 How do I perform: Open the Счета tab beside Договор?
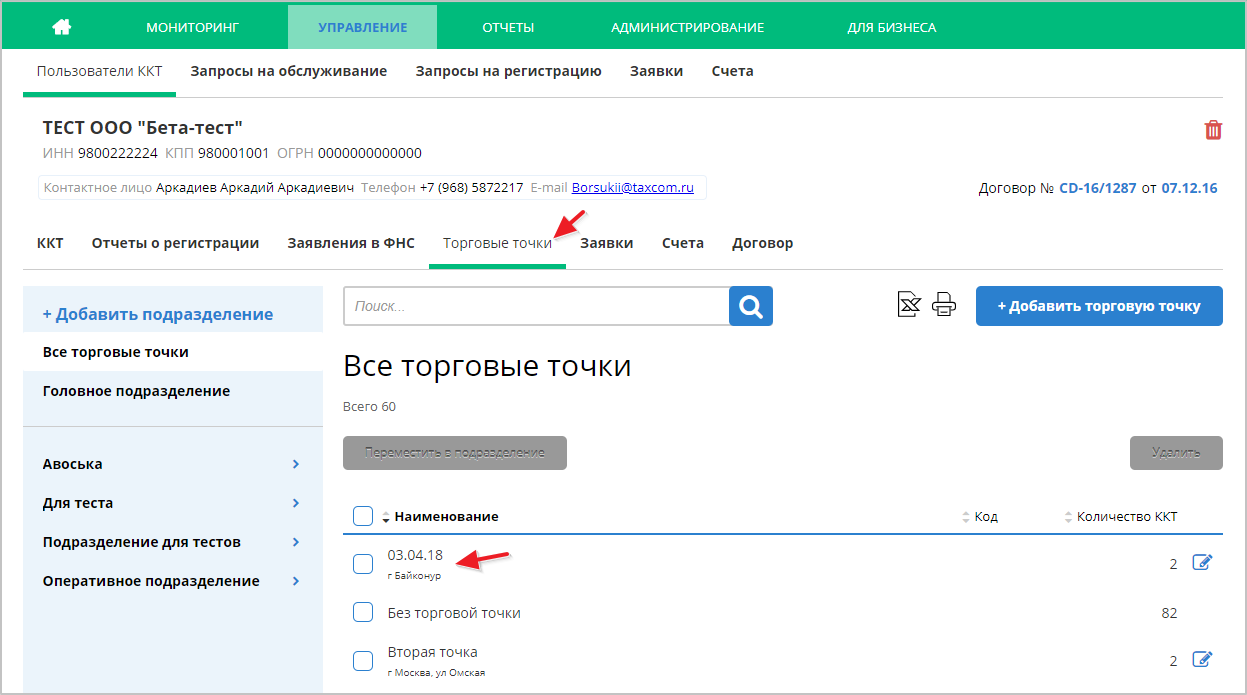[683, 243]
